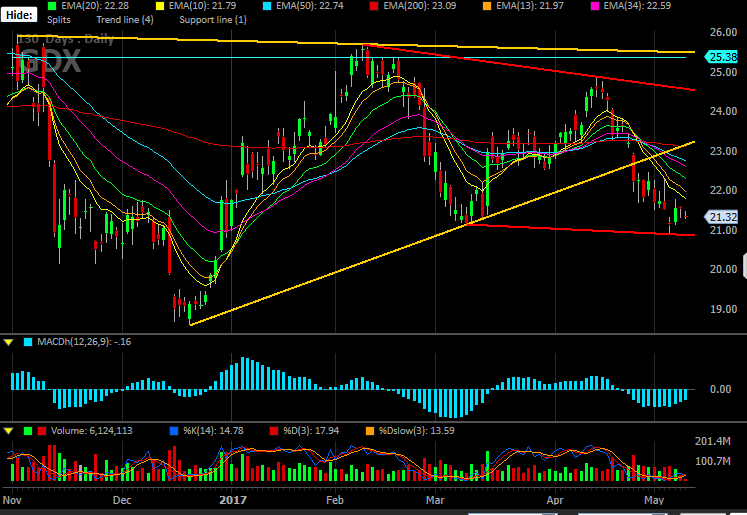
Task: Click the cyan EMA(50) color swatch
Action: (267, 6)
